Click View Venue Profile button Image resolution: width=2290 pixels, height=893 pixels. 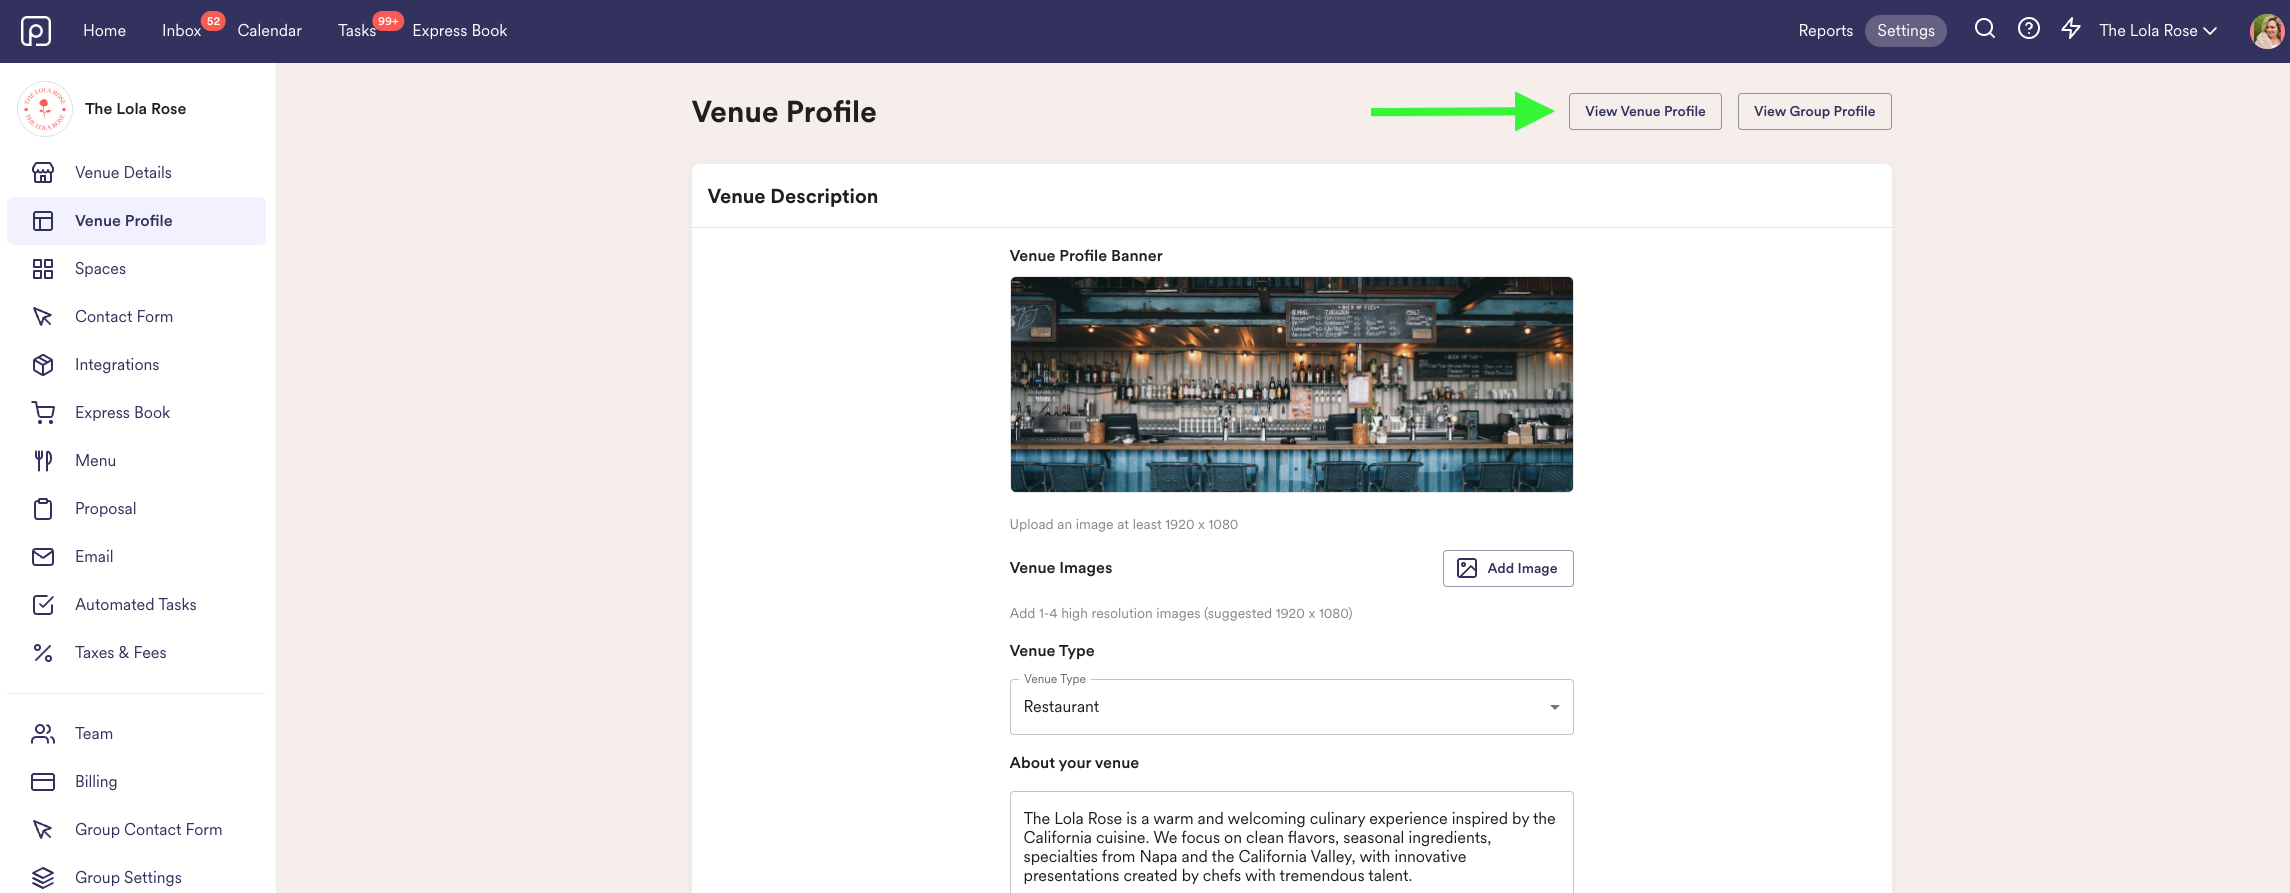coord(1645,111)
